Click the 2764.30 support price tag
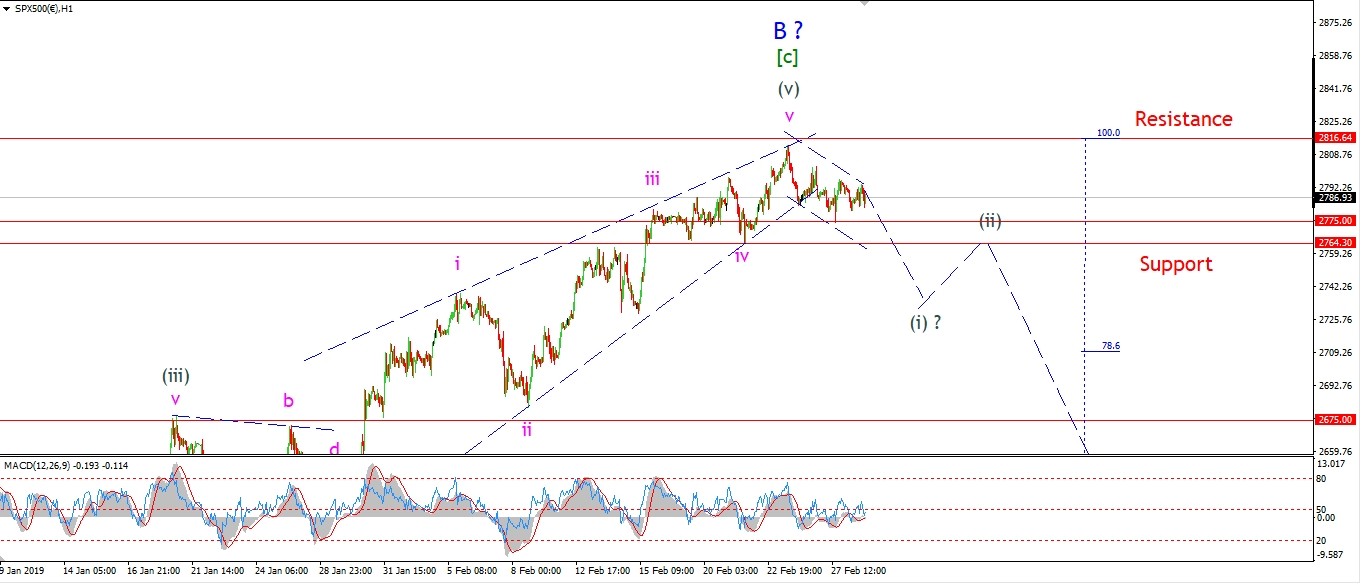This screenshot has width=1361, height=584. [1335, 243]
